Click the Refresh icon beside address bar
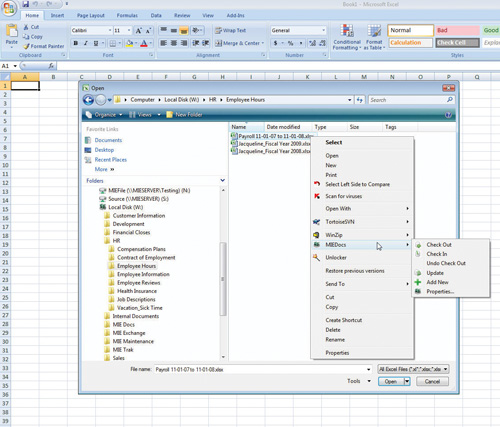The image size is (500, 427). 359,100
